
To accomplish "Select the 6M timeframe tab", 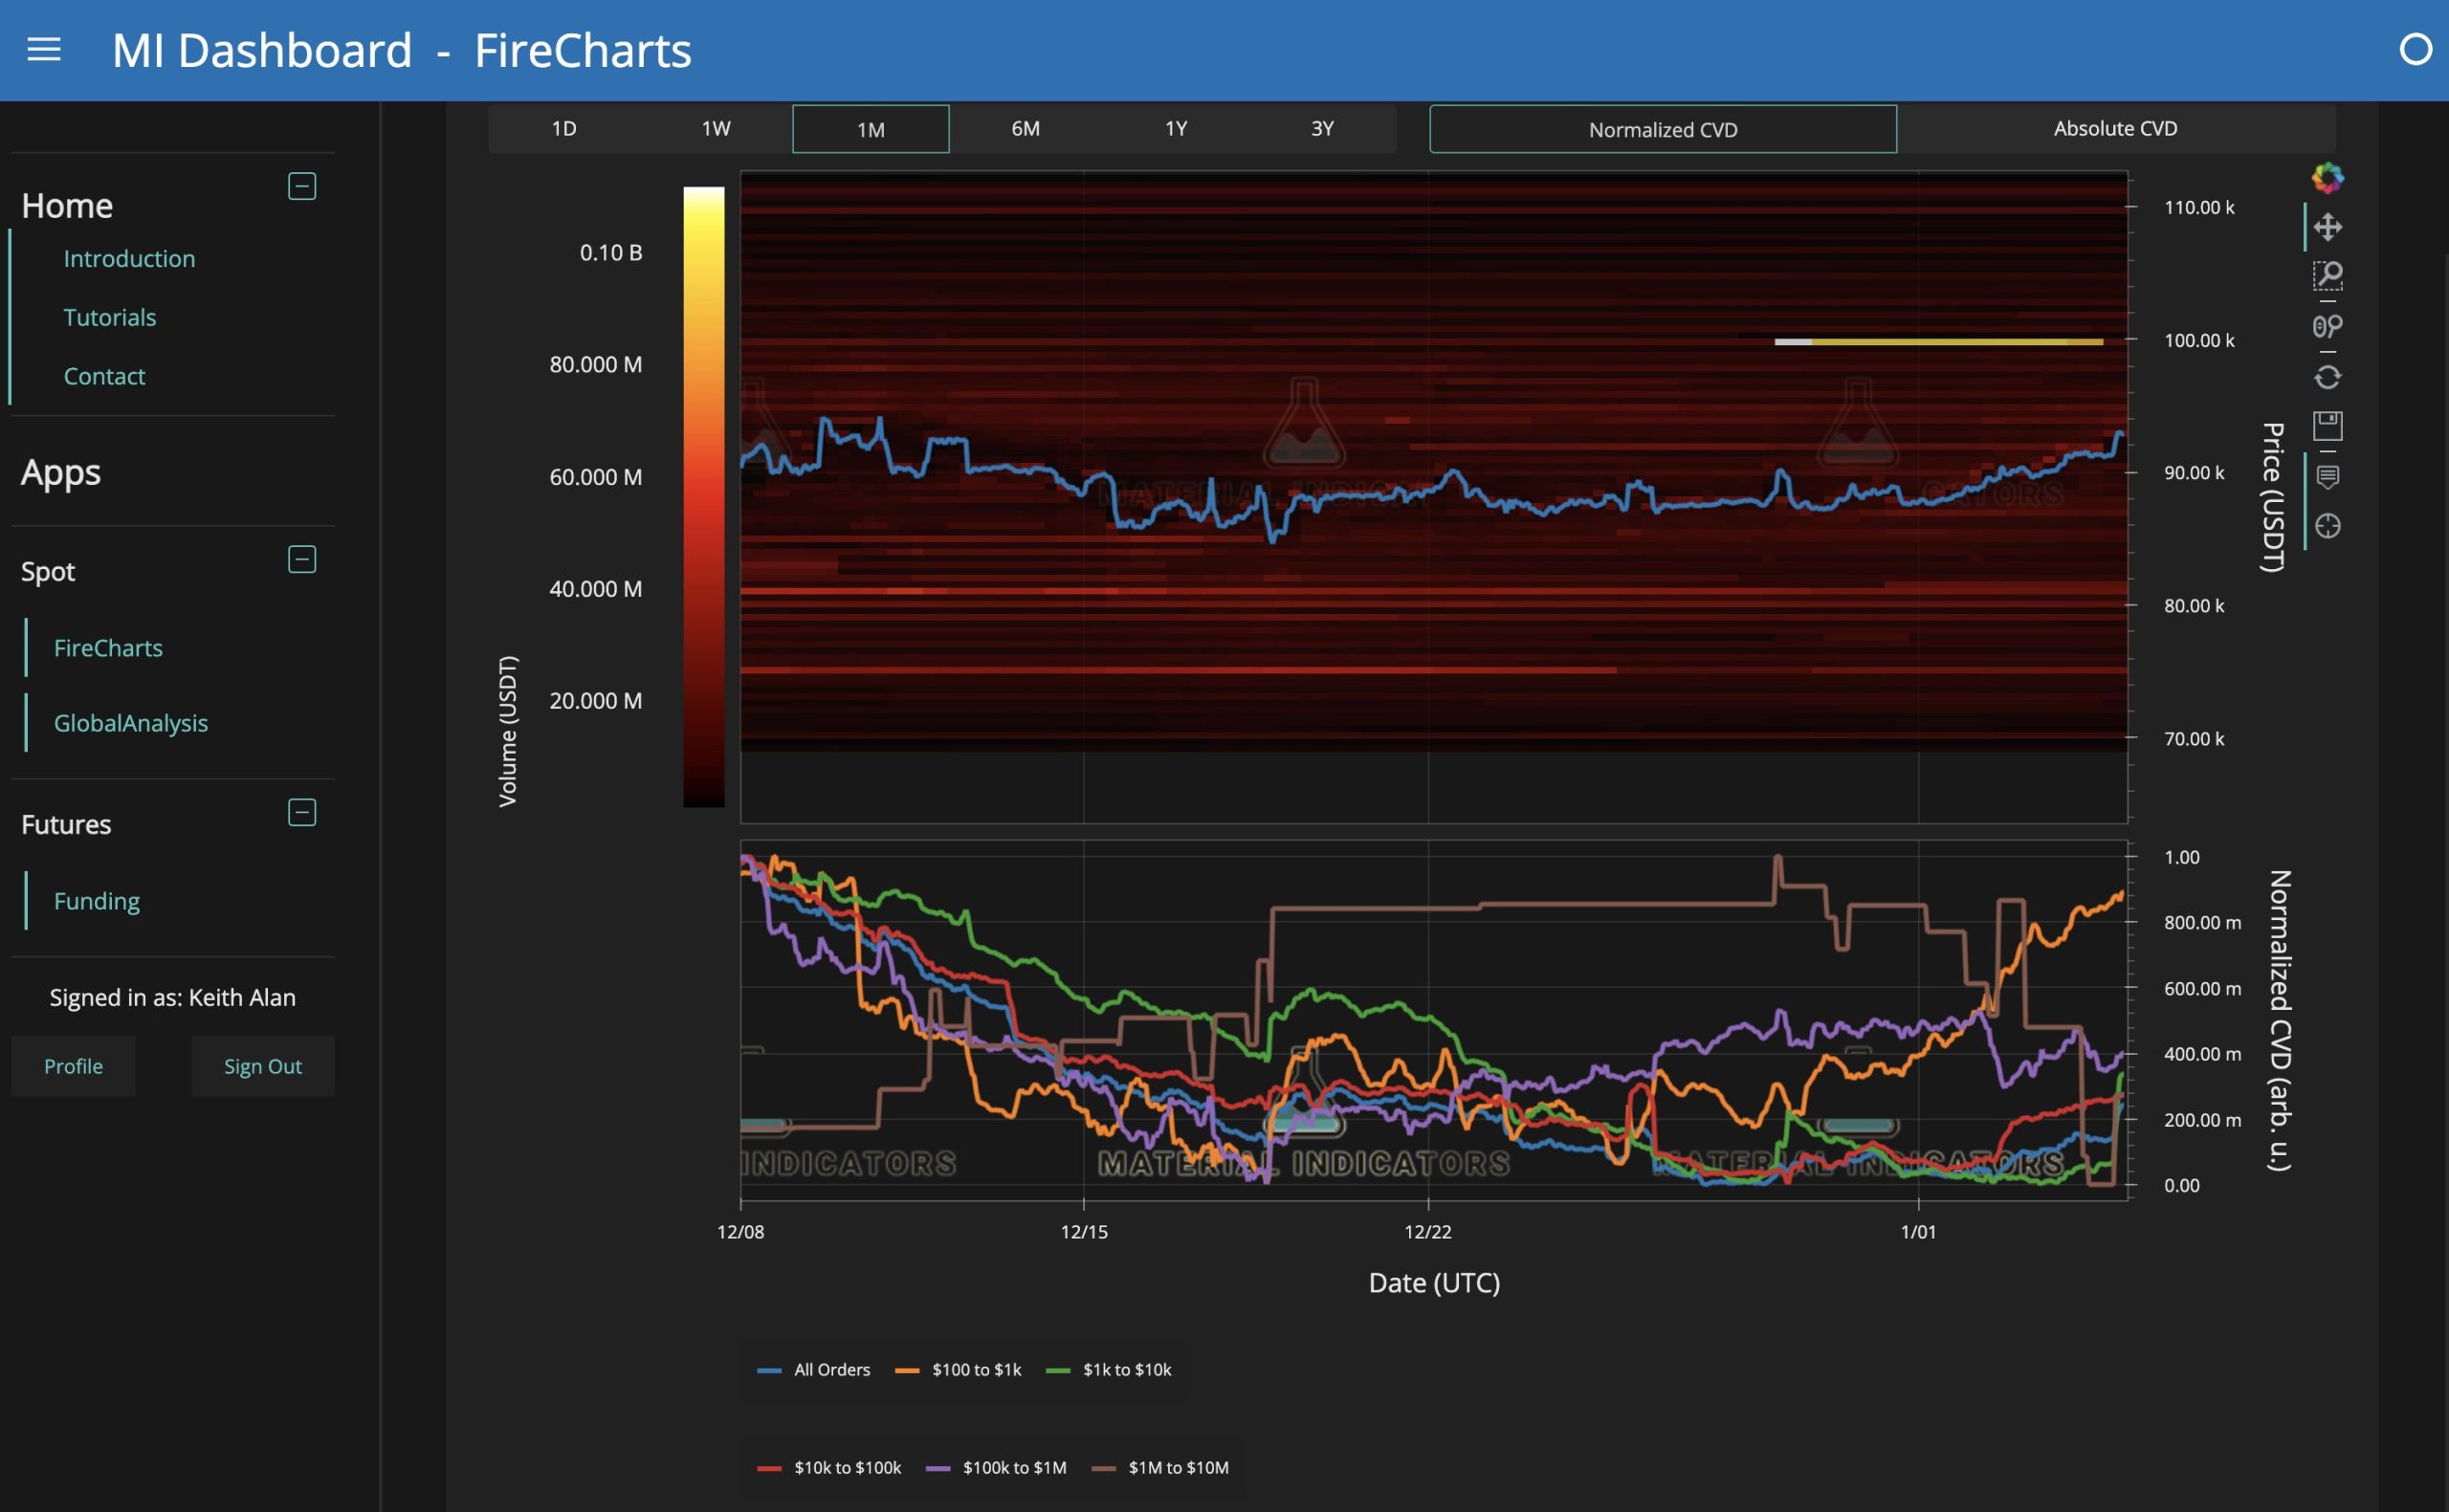I will [x=1023, y=128].
